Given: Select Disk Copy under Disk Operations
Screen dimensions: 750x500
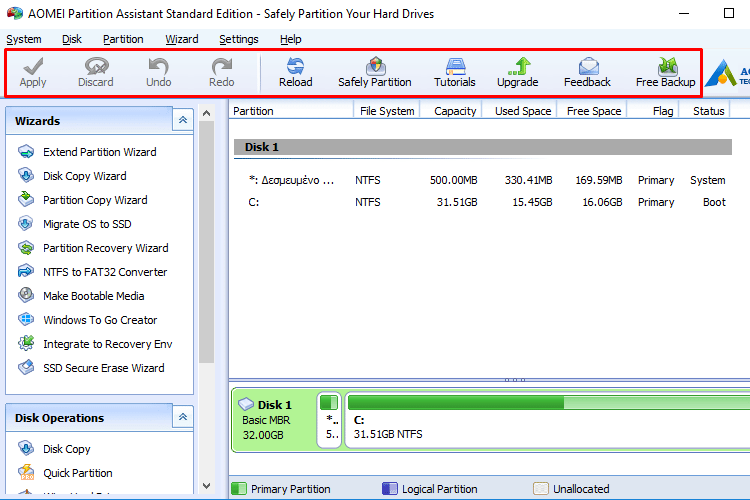Looking at the screenshot, I should tap(54, 449).
